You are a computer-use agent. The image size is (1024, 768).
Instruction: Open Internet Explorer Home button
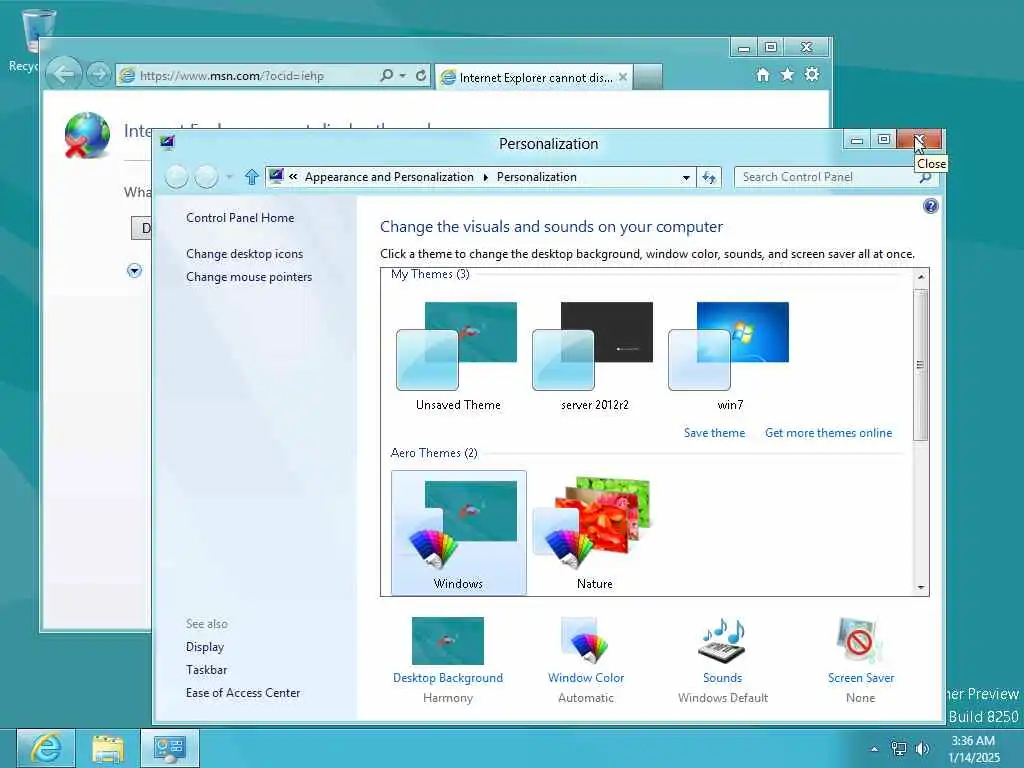[763, 74]
